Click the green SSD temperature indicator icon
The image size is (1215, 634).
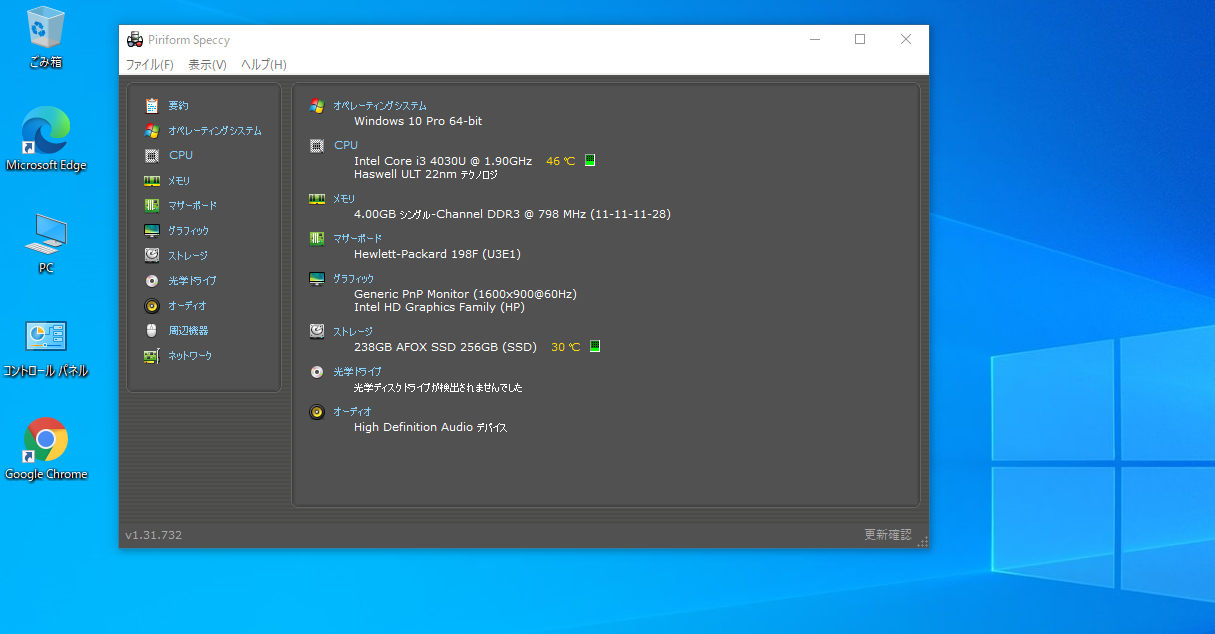pos(595,347)
